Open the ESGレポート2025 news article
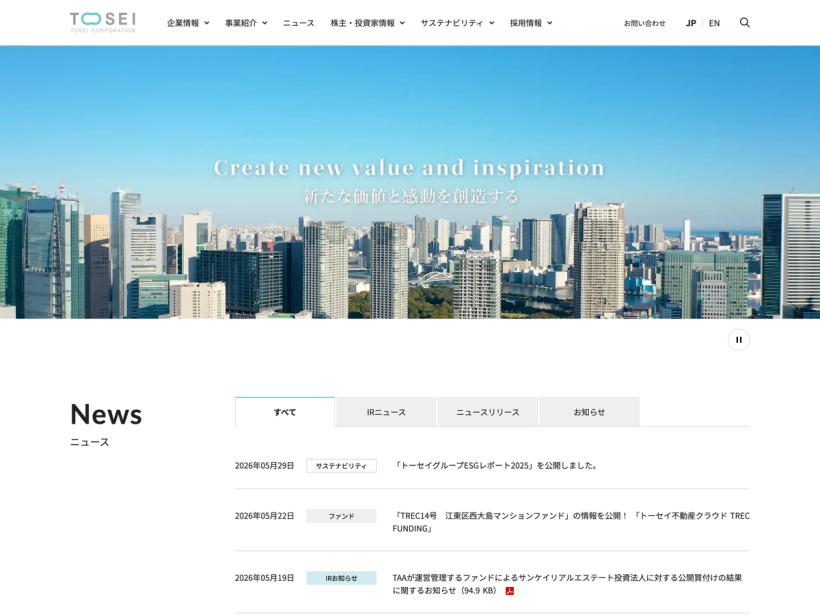820x615 pixels. point(496,465)
